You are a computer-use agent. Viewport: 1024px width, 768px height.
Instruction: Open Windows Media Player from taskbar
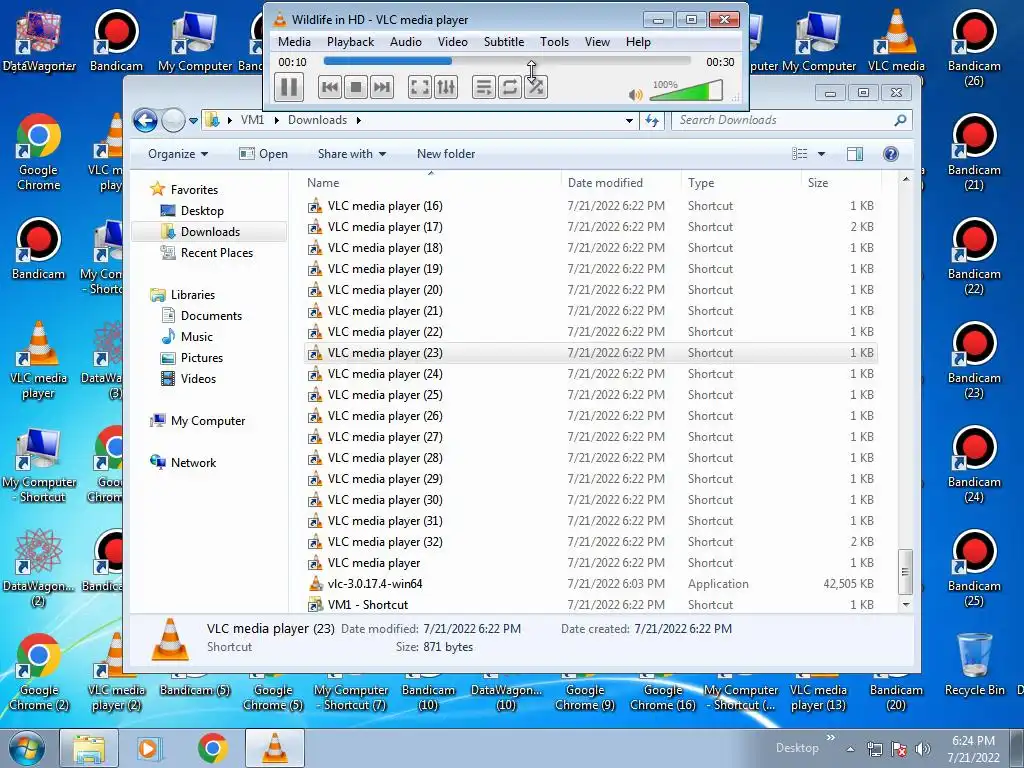coord(148,748)
